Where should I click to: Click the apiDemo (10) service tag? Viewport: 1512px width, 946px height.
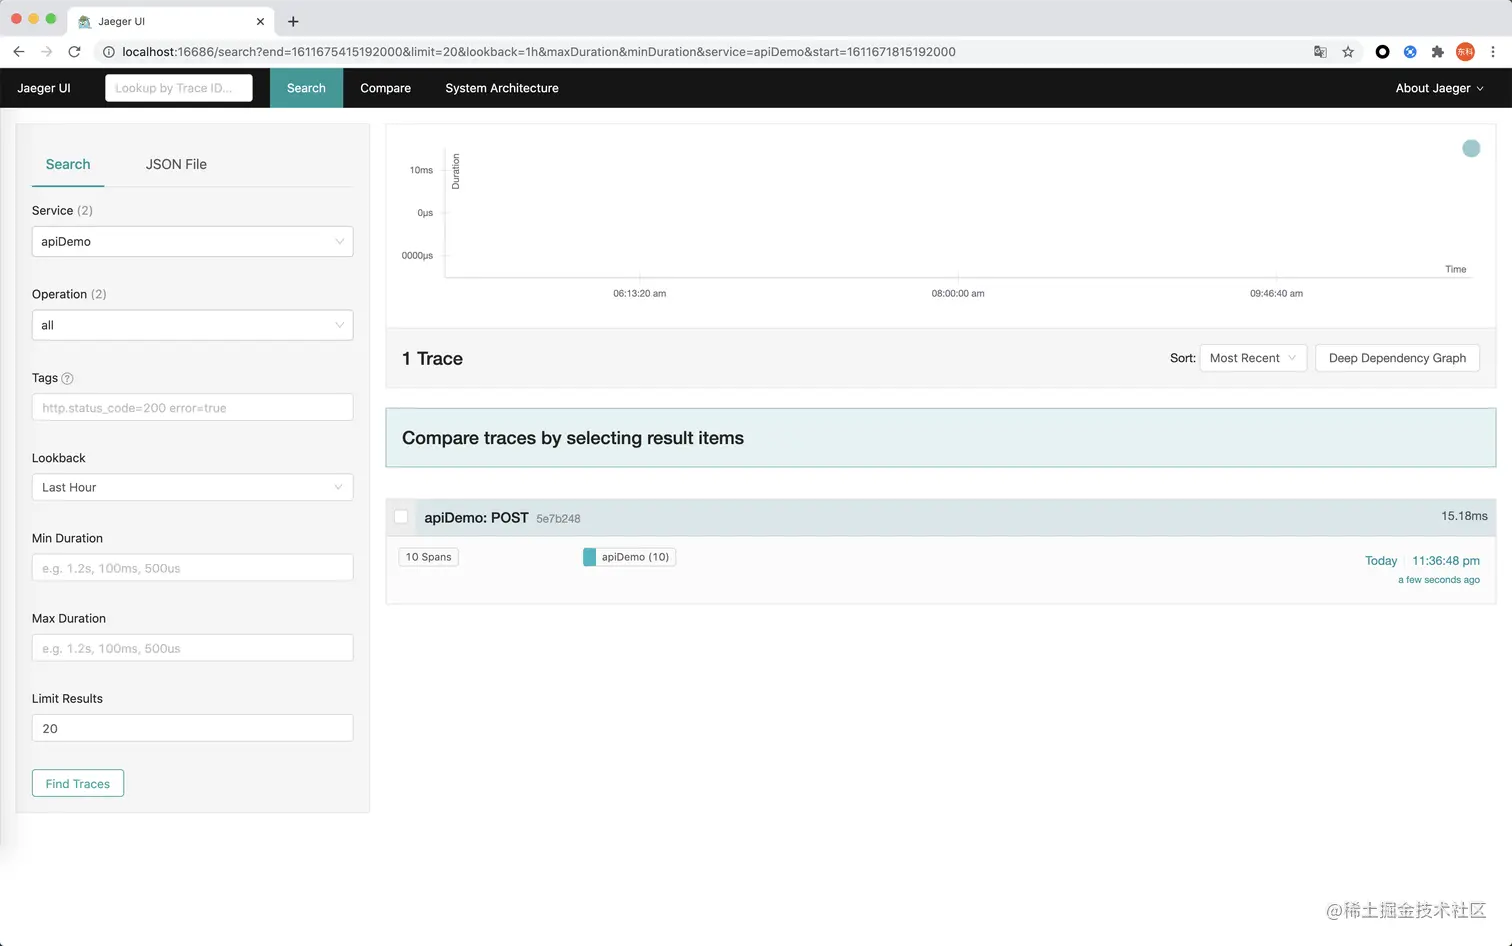click(629, 557)
